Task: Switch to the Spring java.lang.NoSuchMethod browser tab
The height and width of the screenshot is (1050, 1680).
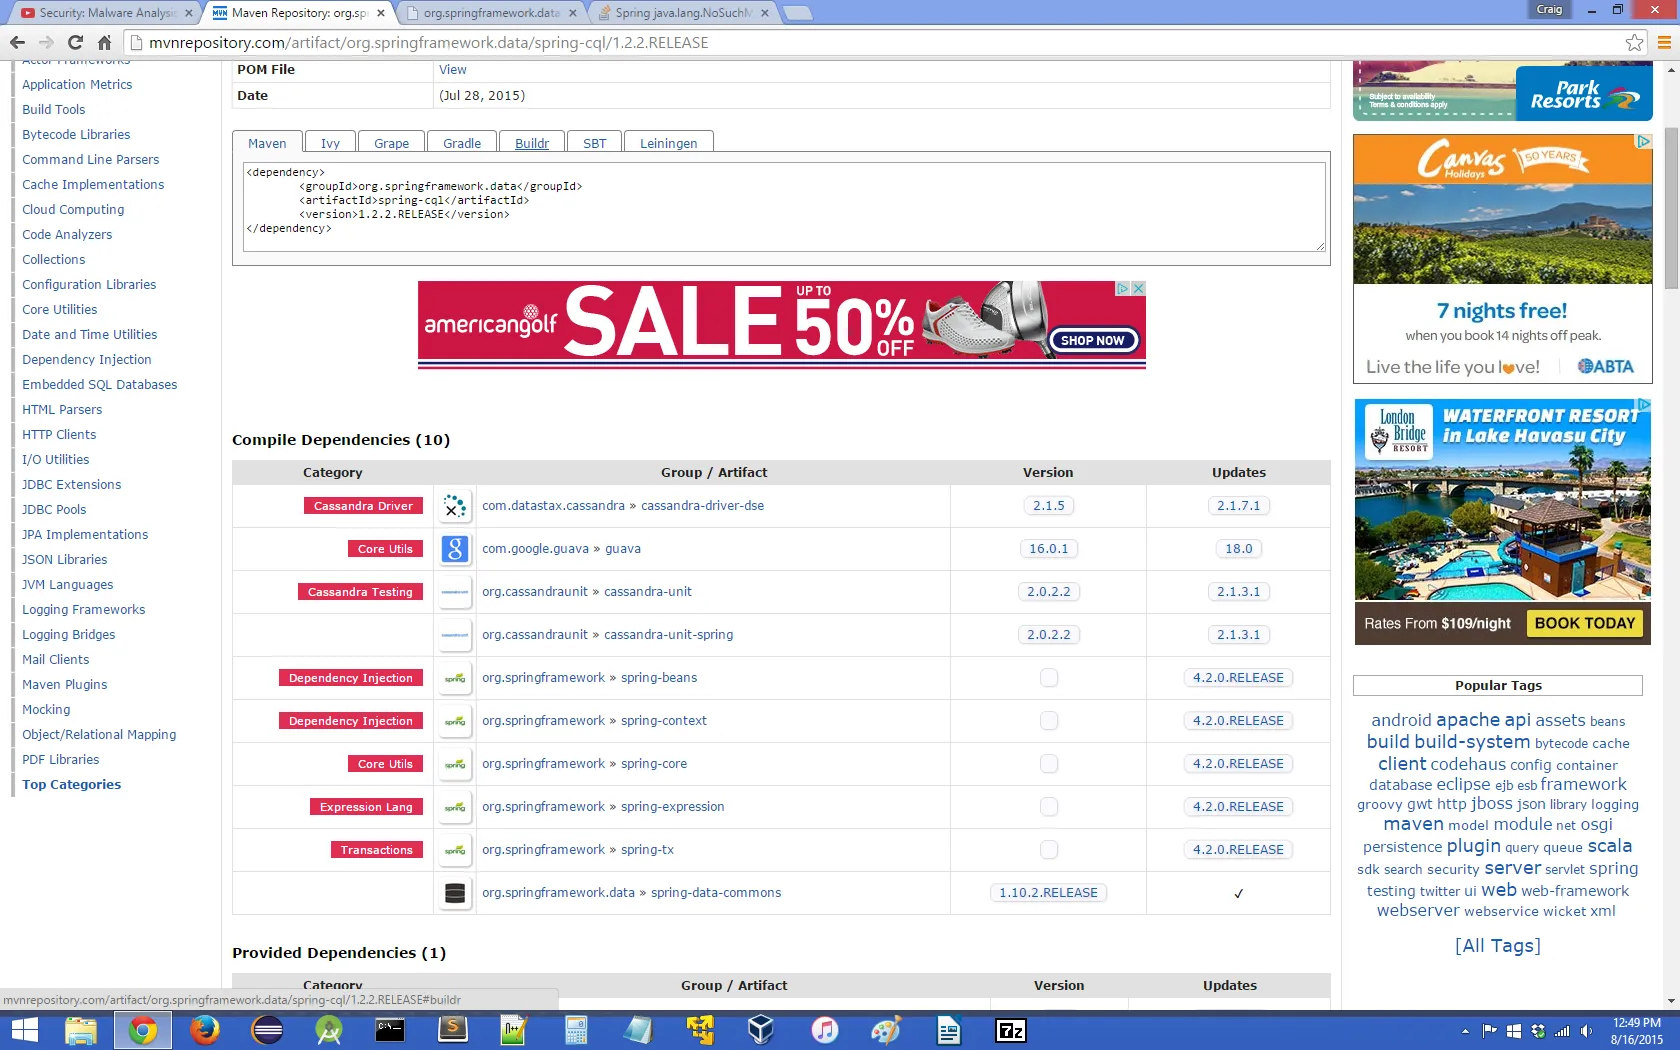Action: coord(684,13)
